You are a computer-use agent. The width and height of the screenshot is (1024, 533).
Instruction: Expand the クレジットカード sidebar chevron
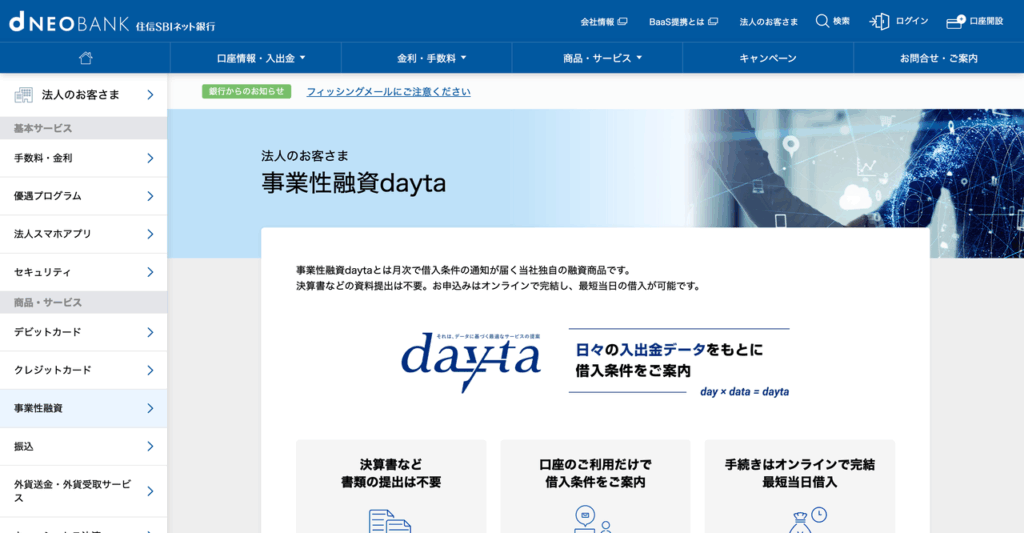[x=150, y=370]
